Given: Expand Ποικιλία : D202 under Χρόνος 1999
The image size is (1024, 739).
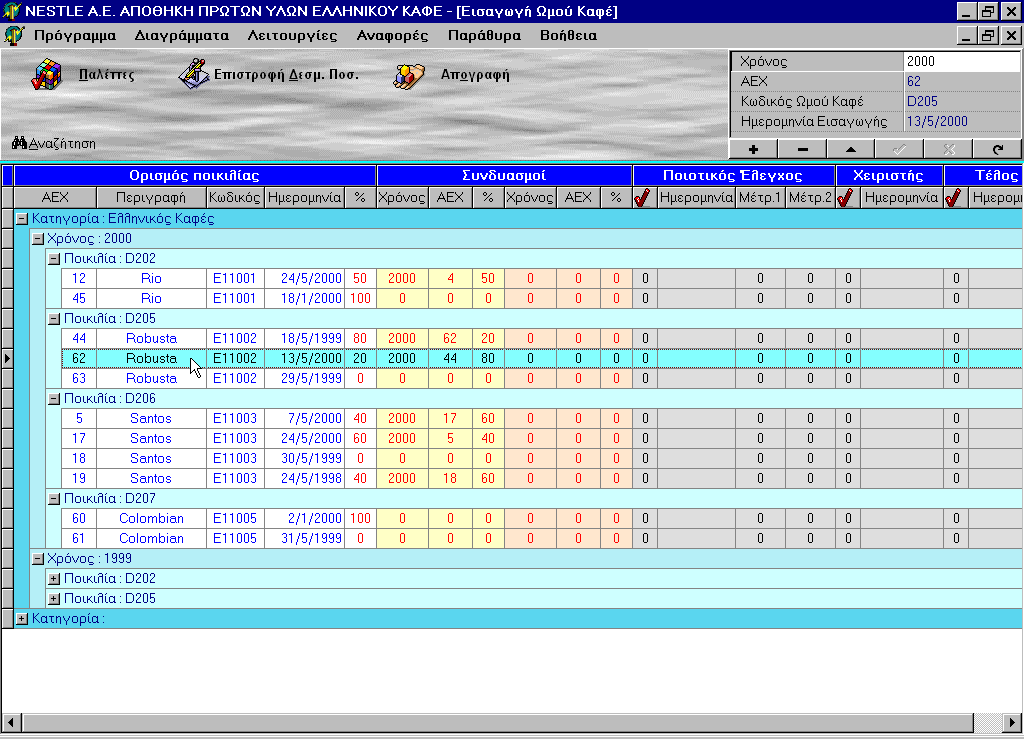Looking at the screenshot, I should (55, 578).
